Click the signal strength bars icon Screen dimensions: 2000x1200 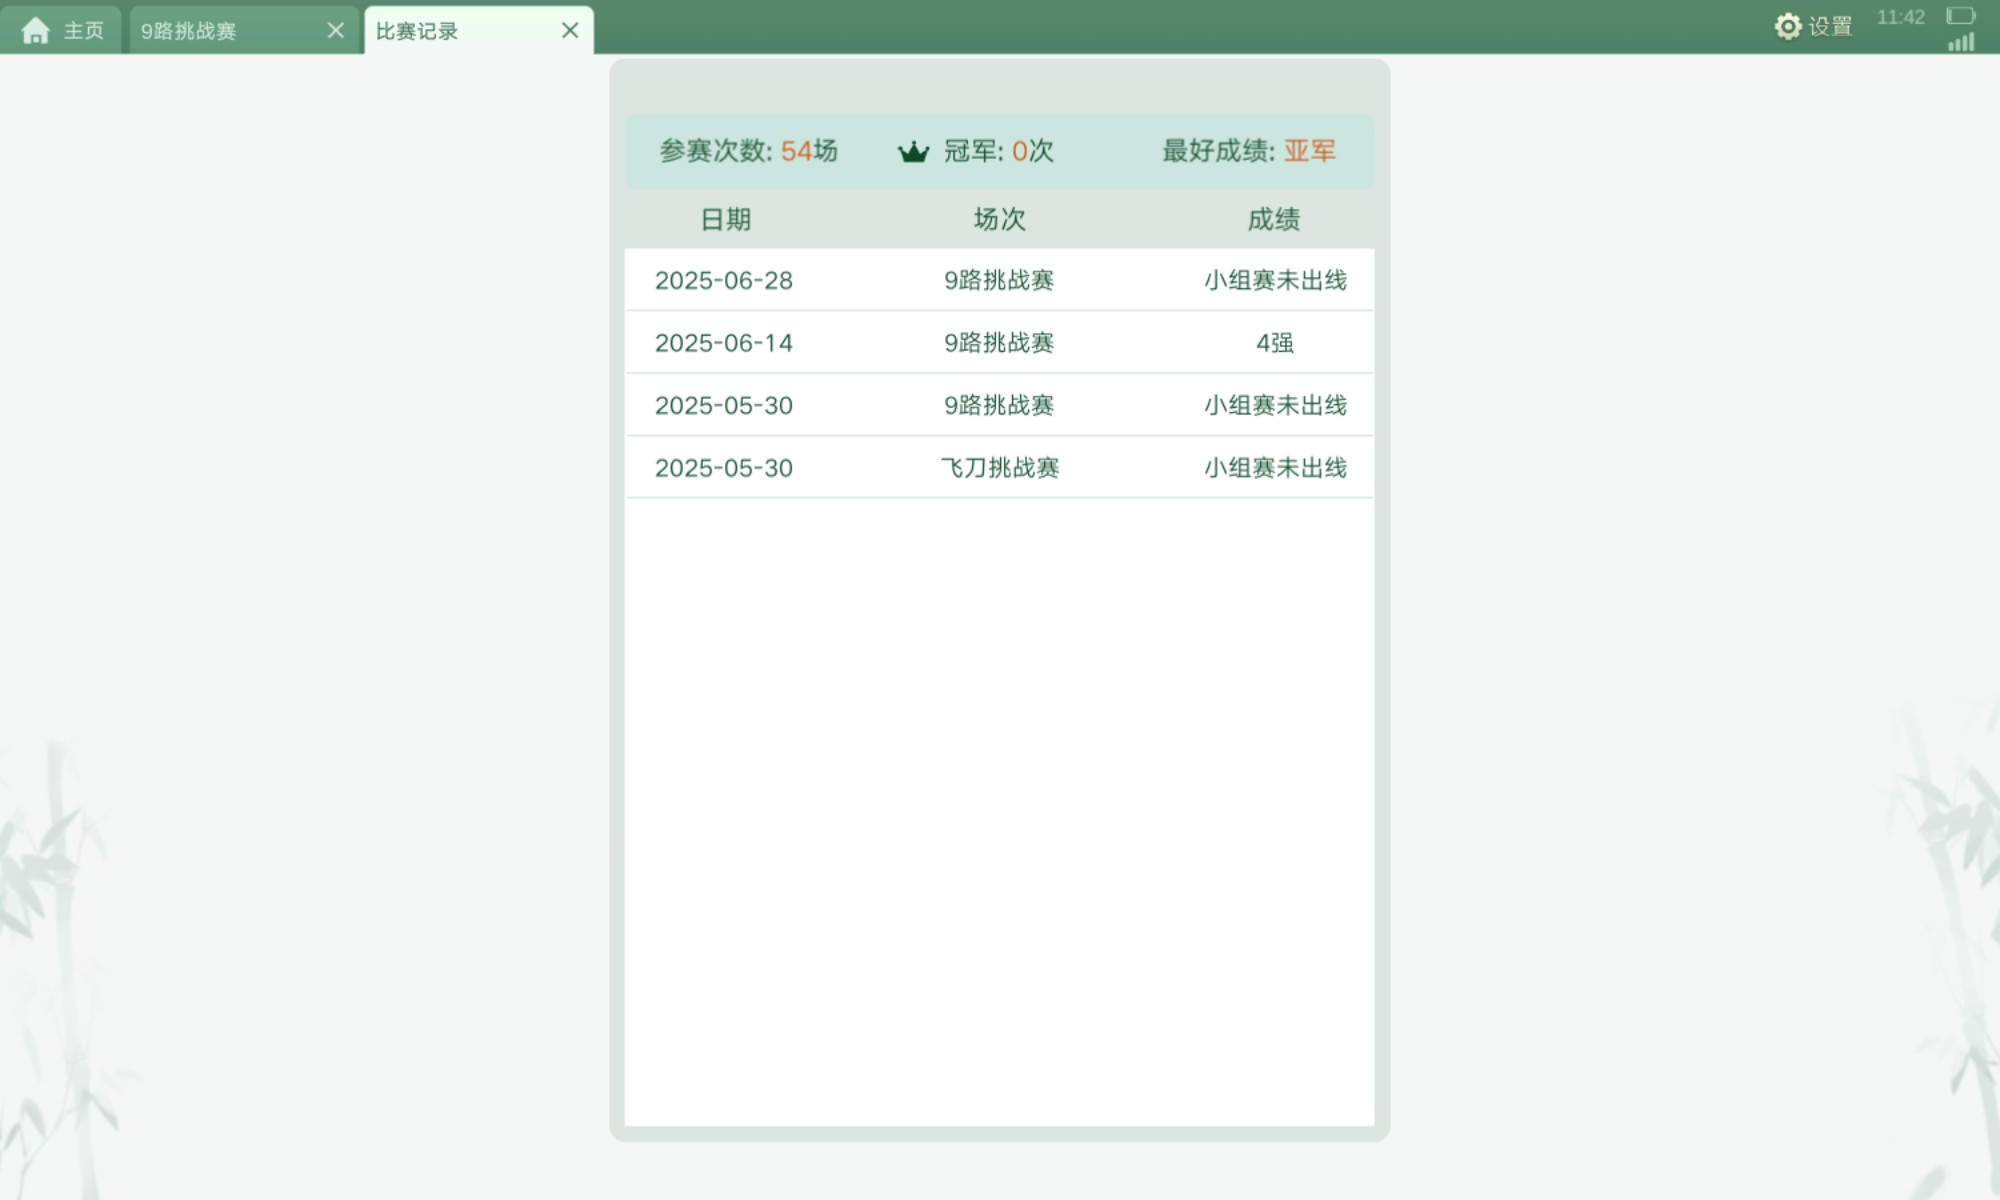pos(1961,42)
